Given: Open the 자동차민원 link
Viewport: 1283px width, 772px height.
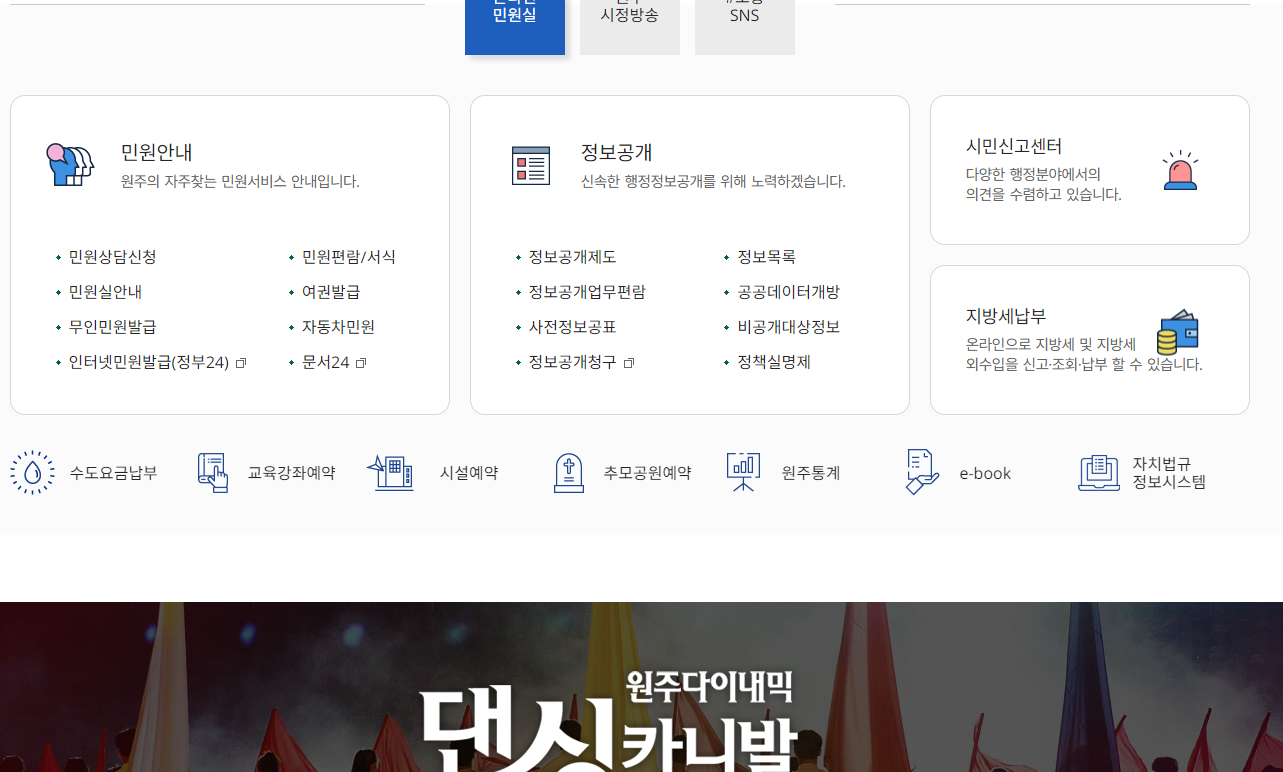Looking at the screenshot, I should coord(338,327).
